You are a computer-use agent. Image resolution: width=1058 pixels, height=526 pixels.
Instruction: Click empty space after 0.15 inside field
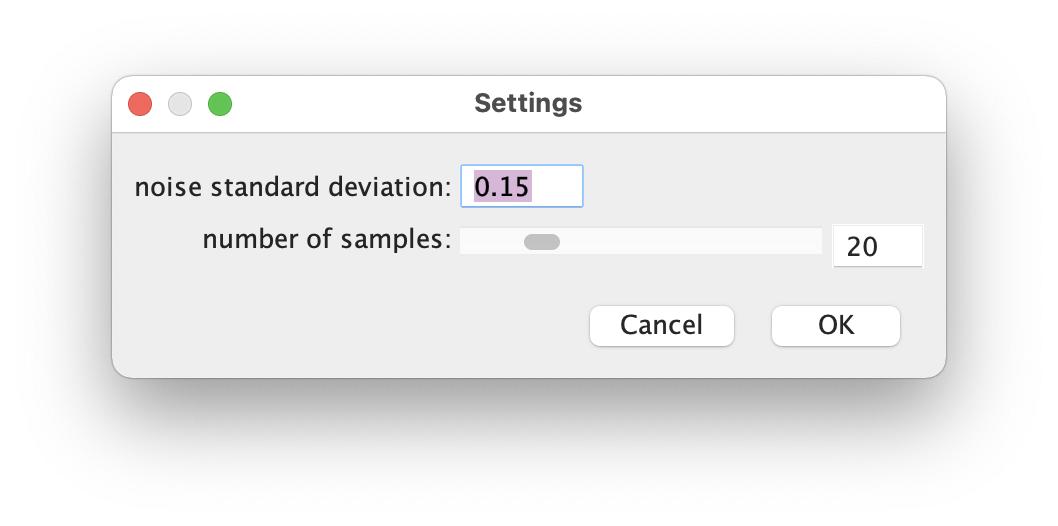[x=556, y=186]
